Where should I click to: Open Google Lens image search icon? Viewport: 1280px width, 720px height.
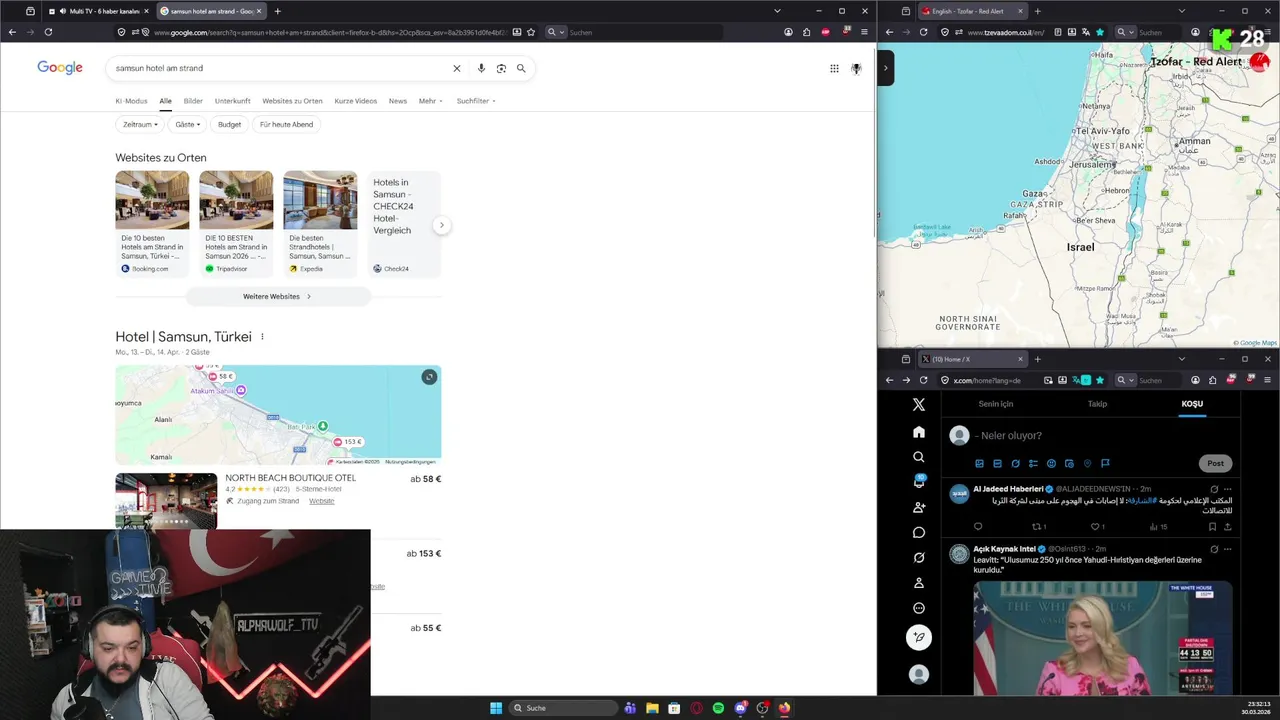pyautogui.click(x=501, y=68)
